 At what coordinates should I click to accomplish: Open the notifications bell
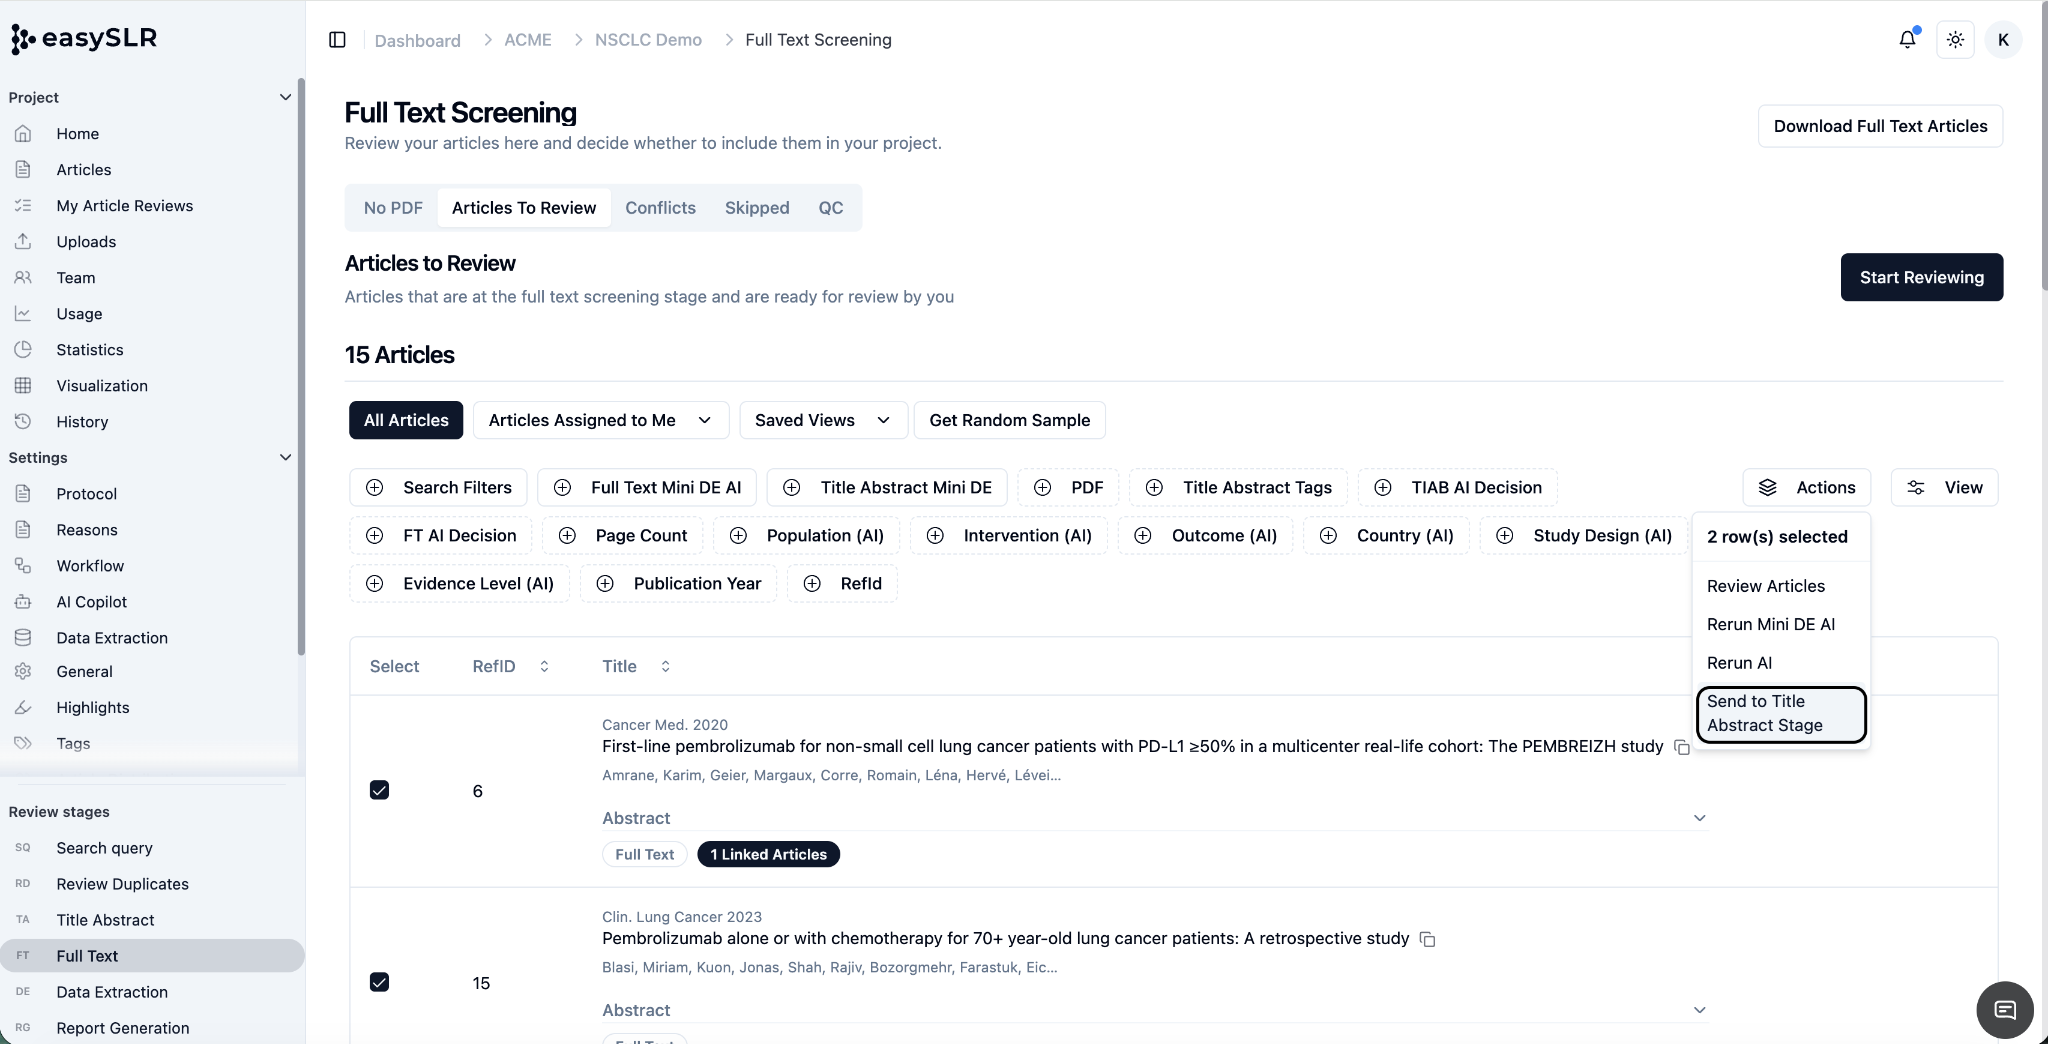pyautogui.click(x=1907, y=39)
